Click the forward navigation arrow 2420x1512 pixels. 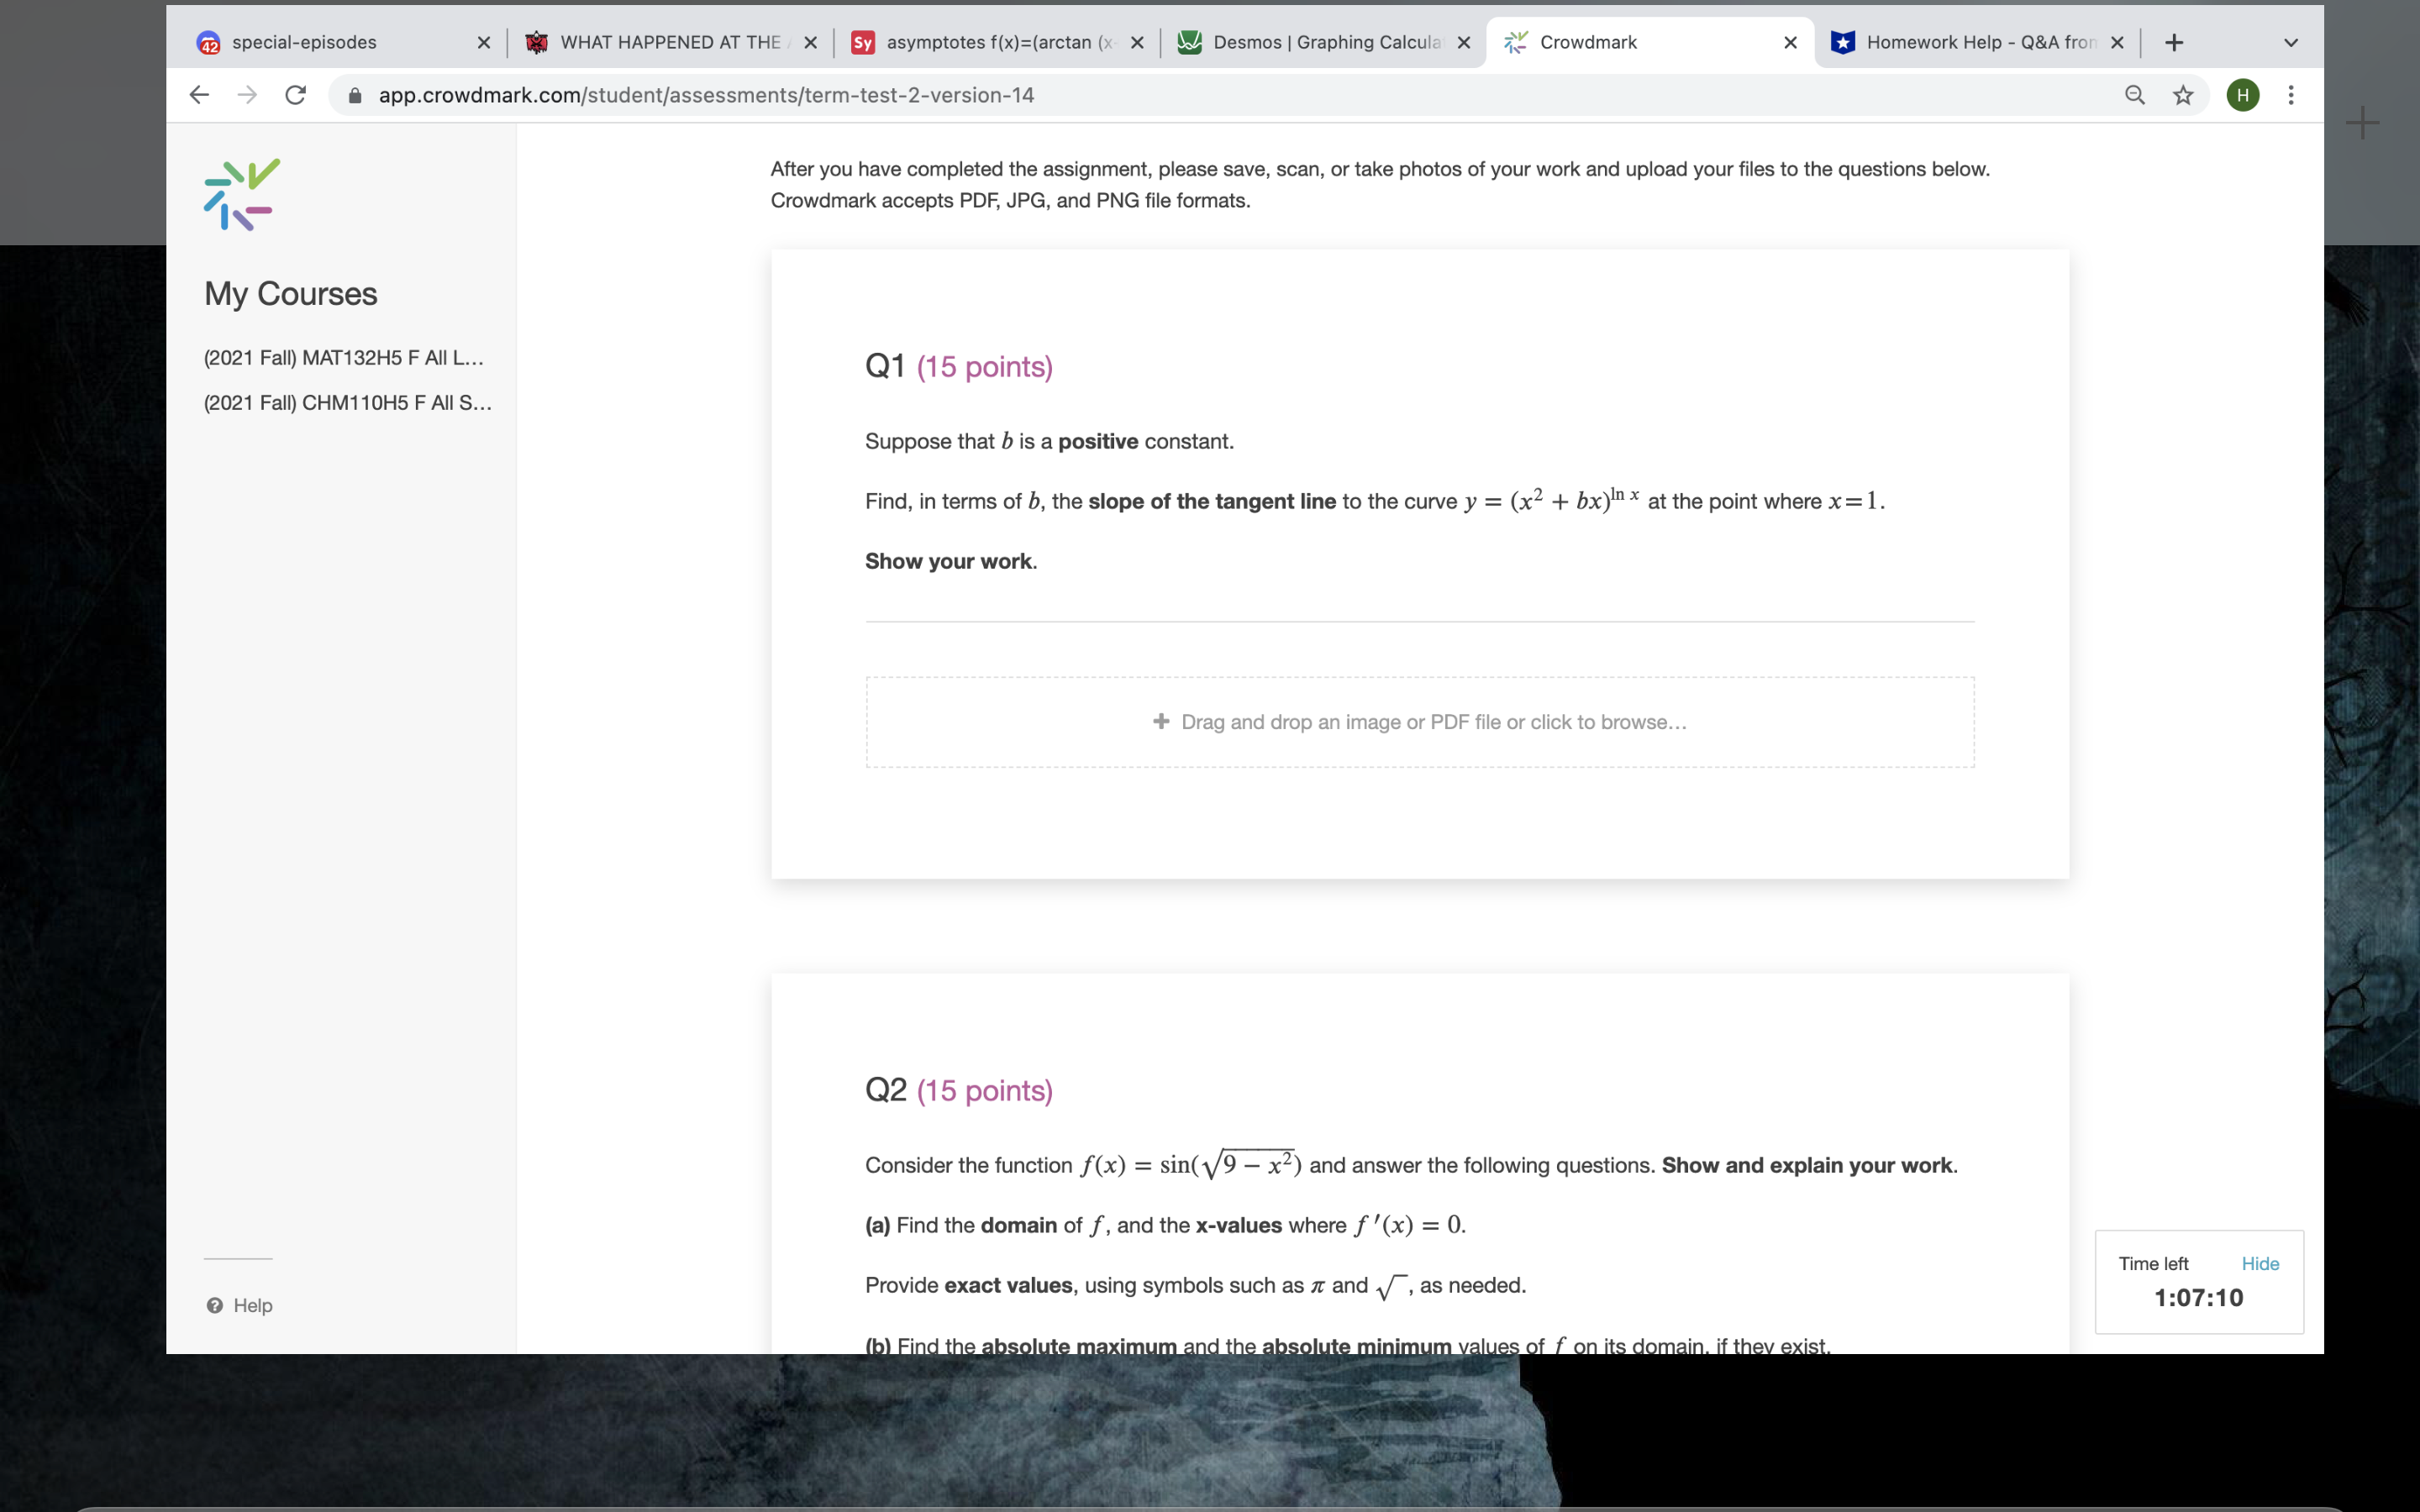246,95
